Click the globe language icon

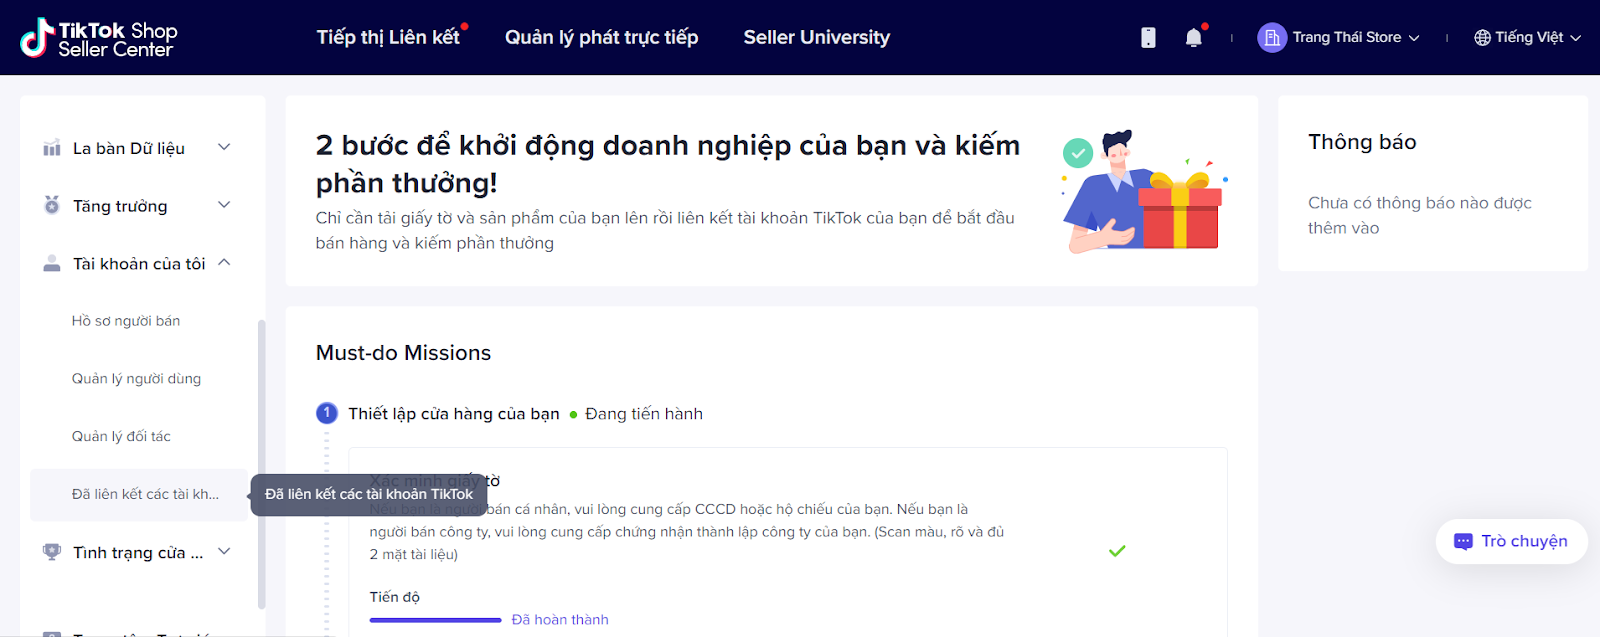[x=1482, y=38]
